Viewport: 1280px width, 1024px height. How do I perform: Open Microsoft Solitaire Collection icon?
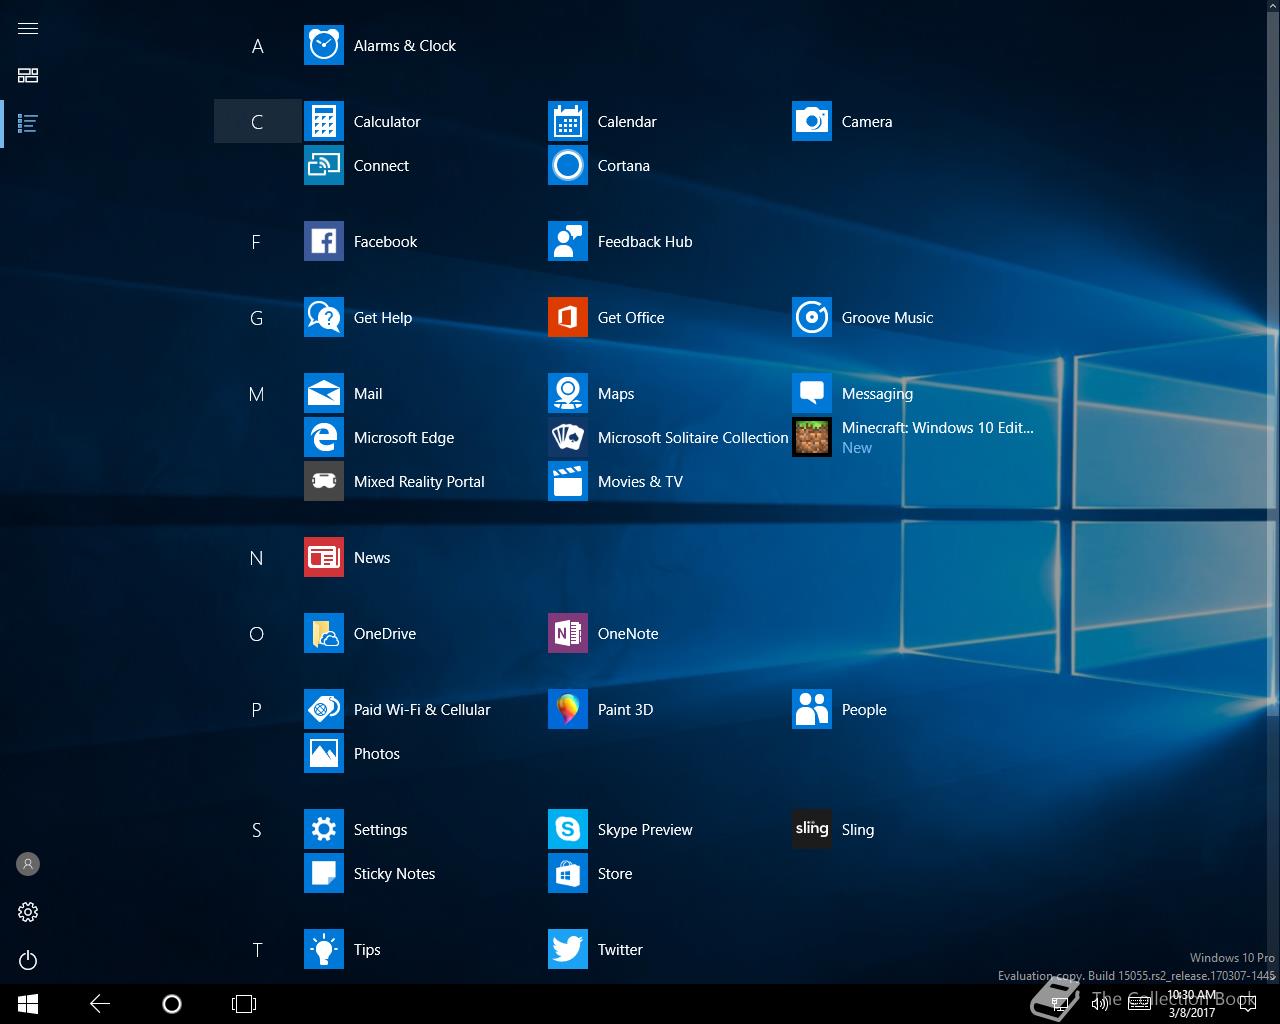pyautogui.click(x=568, y=437)
